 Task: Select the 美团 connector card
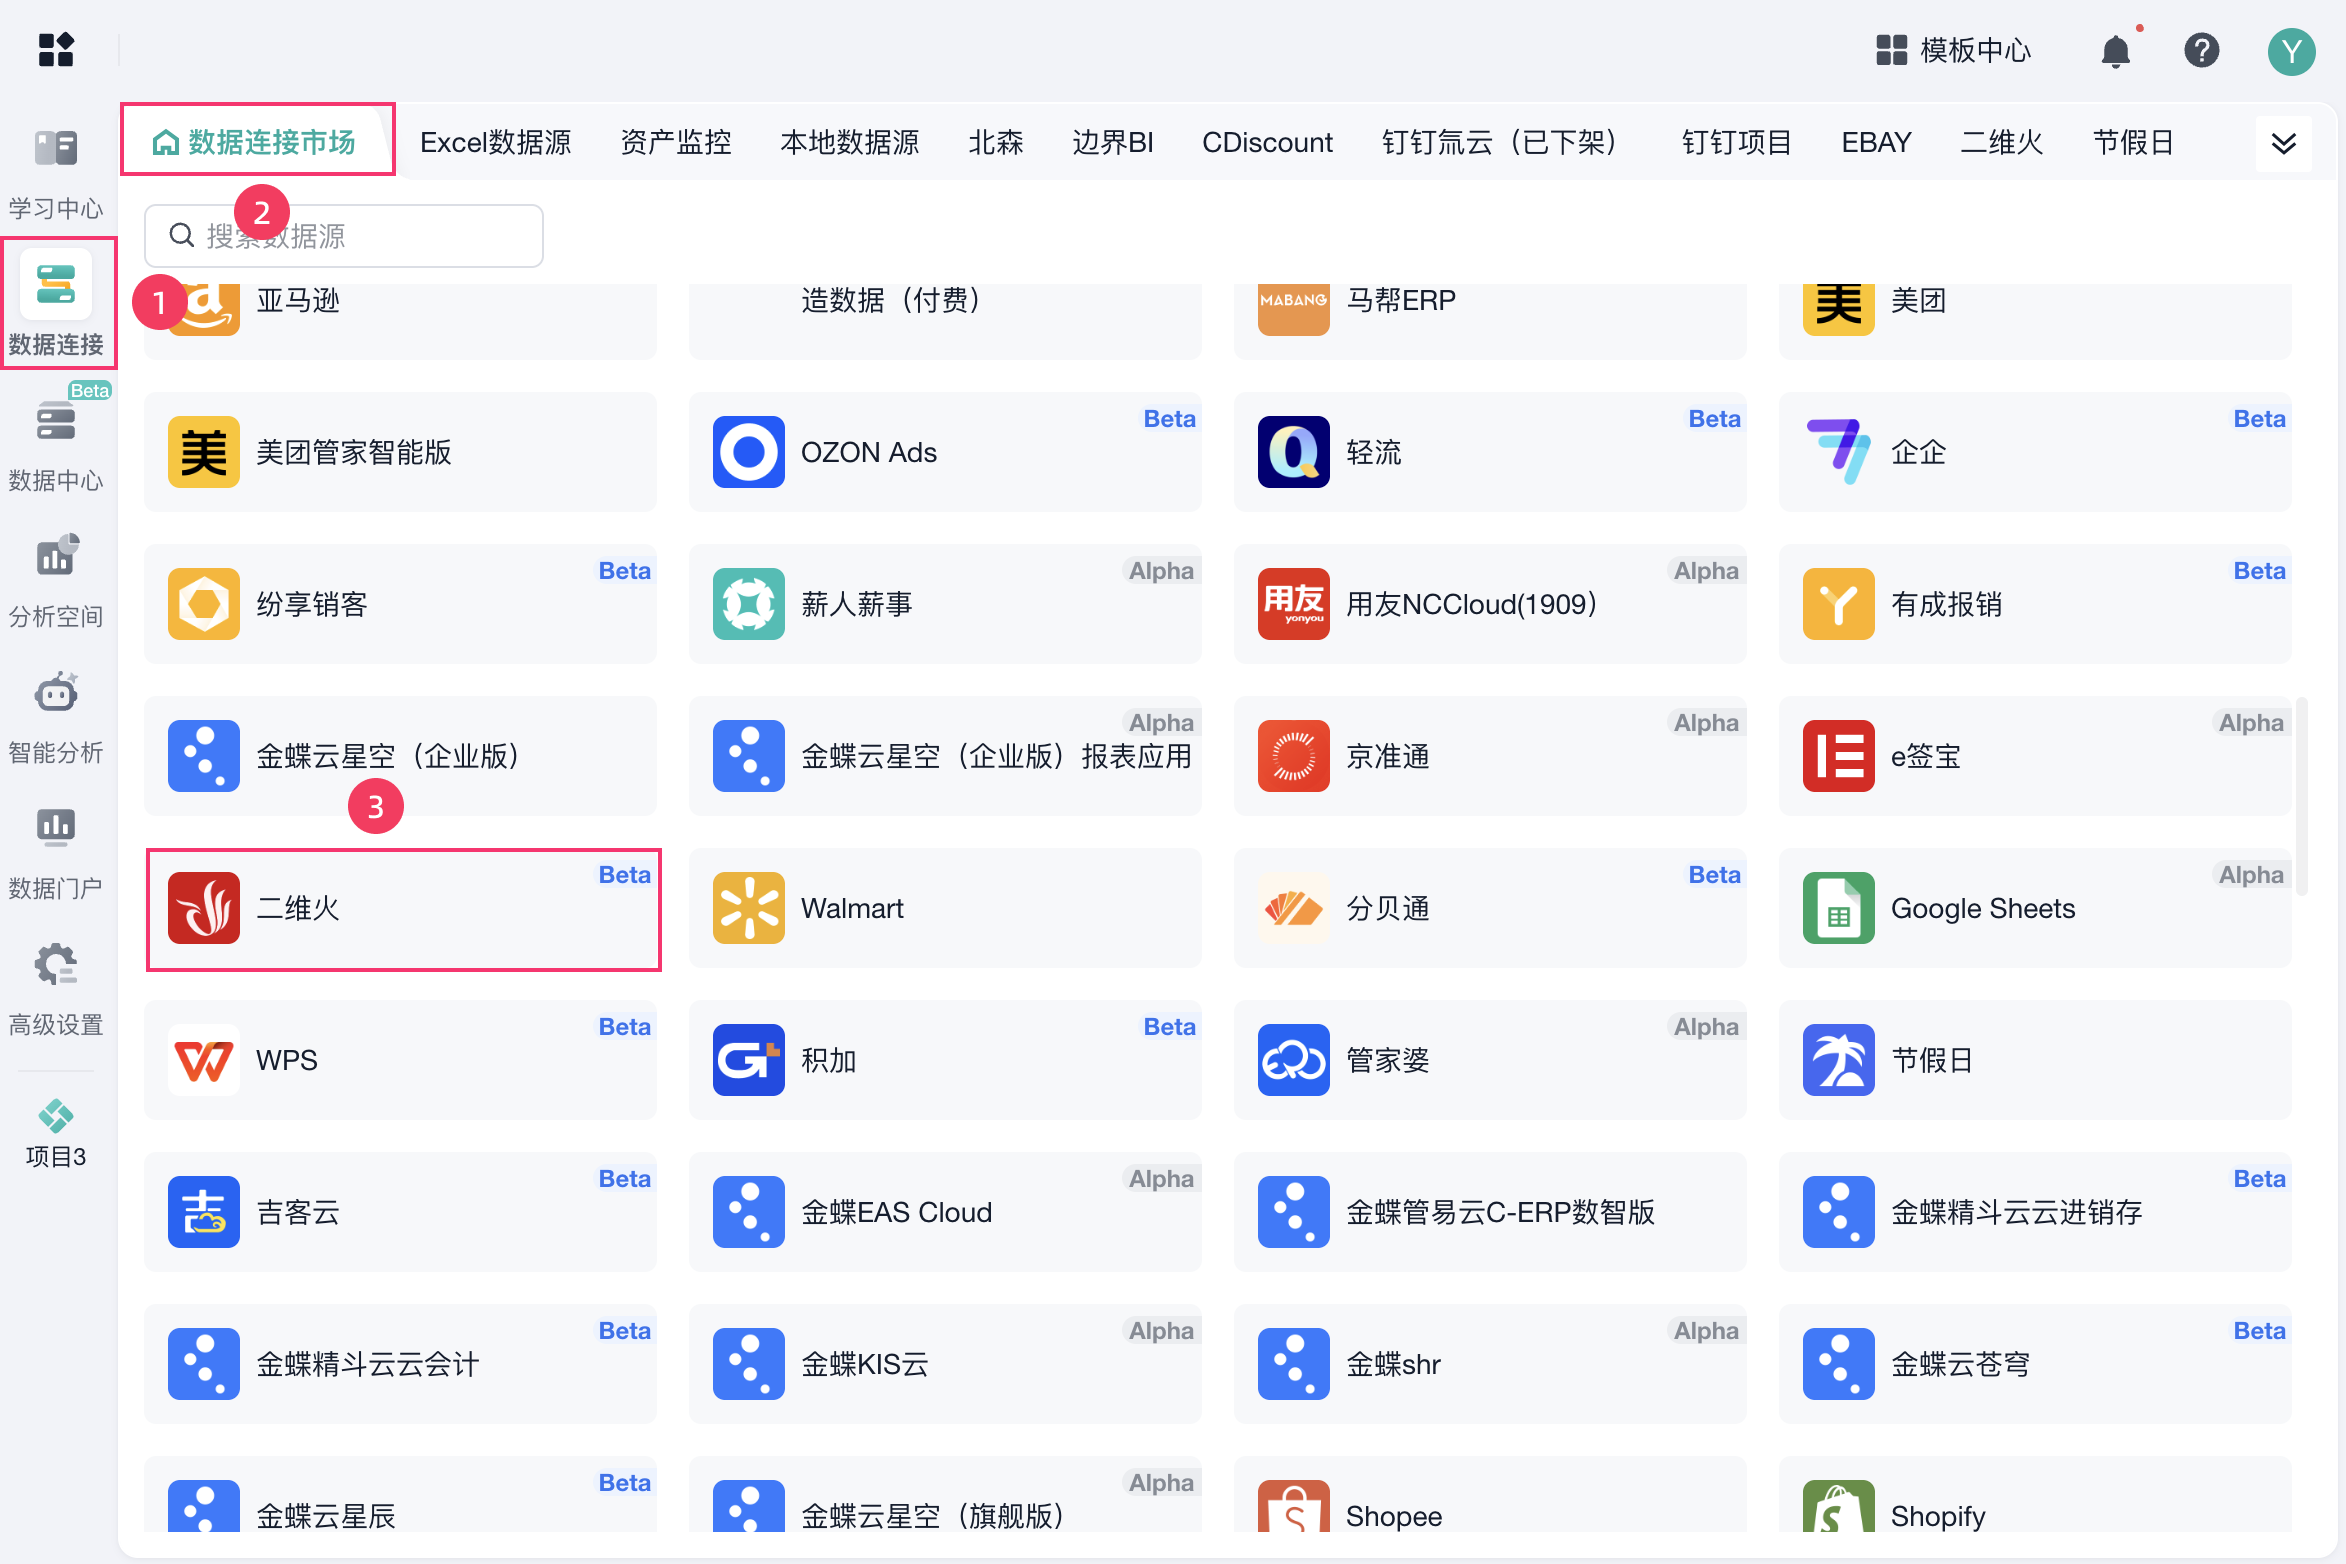pyautogui.click(x=2035, y=321)
